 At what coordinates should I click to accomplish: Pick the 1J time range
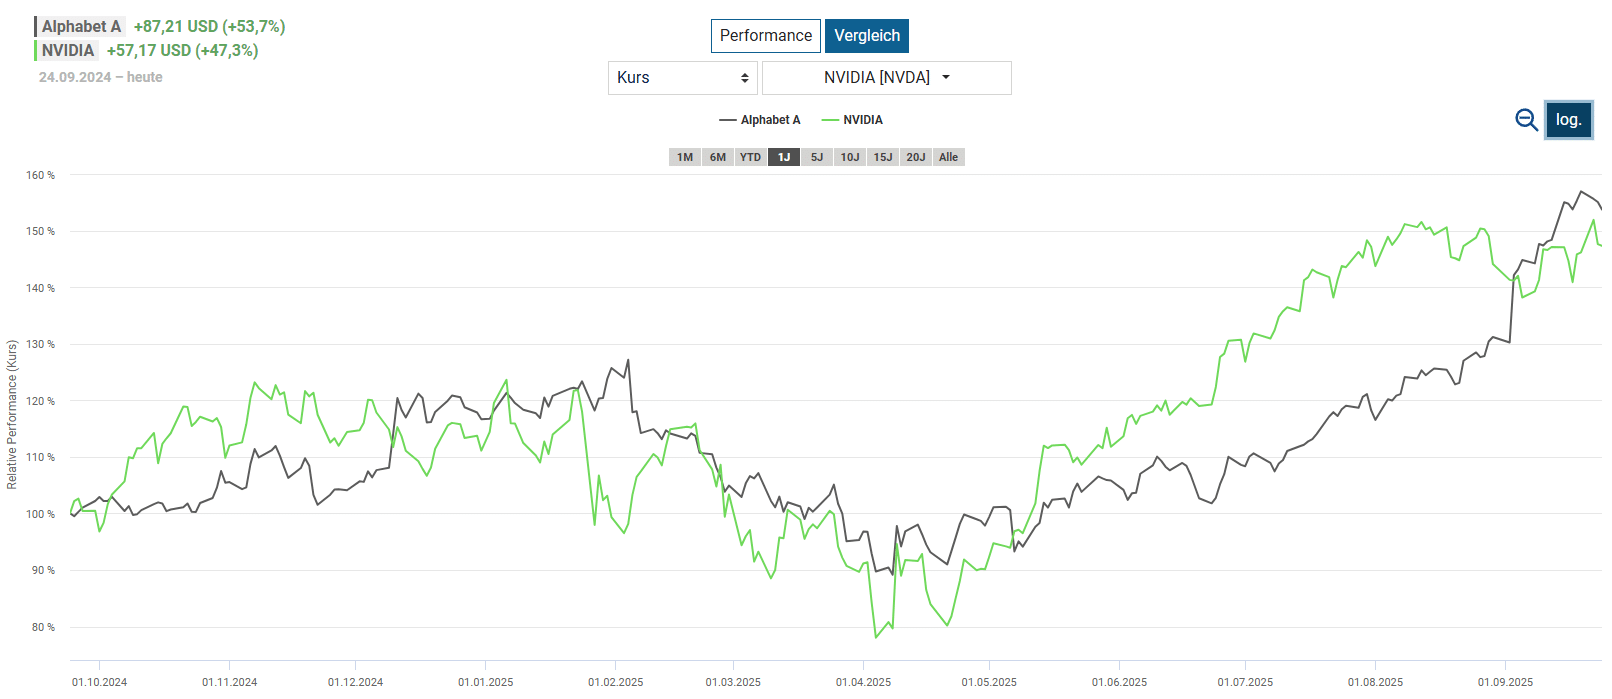(x=784, y=157)
